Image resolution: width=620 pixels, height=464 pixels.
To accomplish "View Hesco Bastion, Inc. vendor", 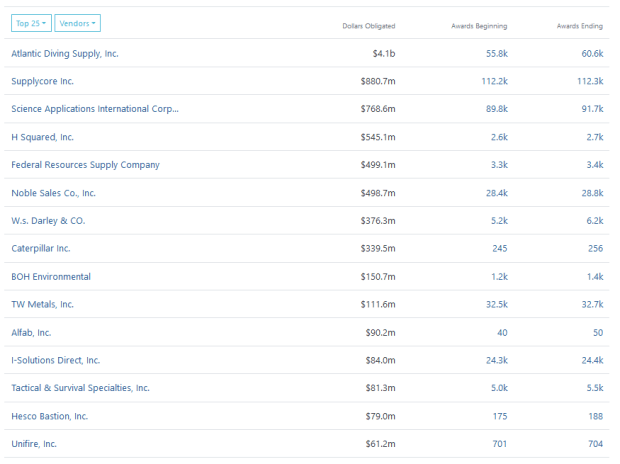I will click(x=50, y=416).
